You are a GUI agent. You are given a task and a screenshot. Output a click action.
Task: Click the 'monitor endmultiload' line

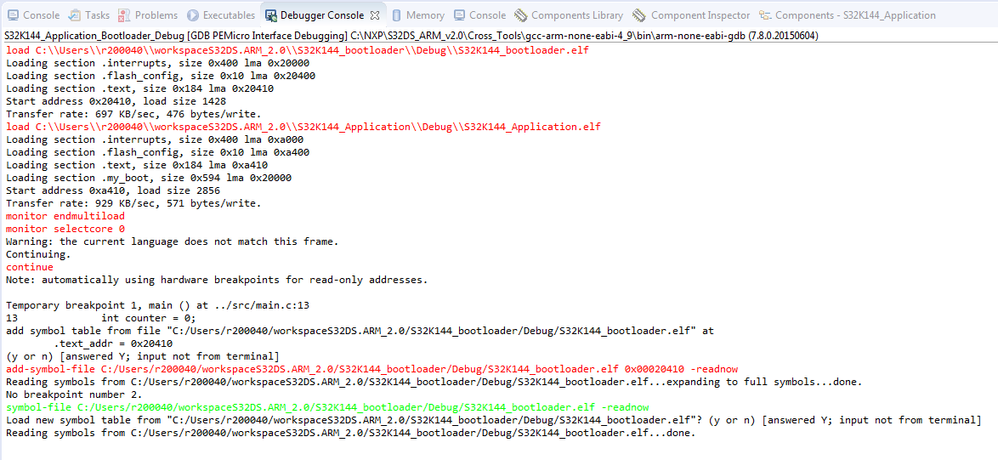pyautogui.click(x=65, y=216)
